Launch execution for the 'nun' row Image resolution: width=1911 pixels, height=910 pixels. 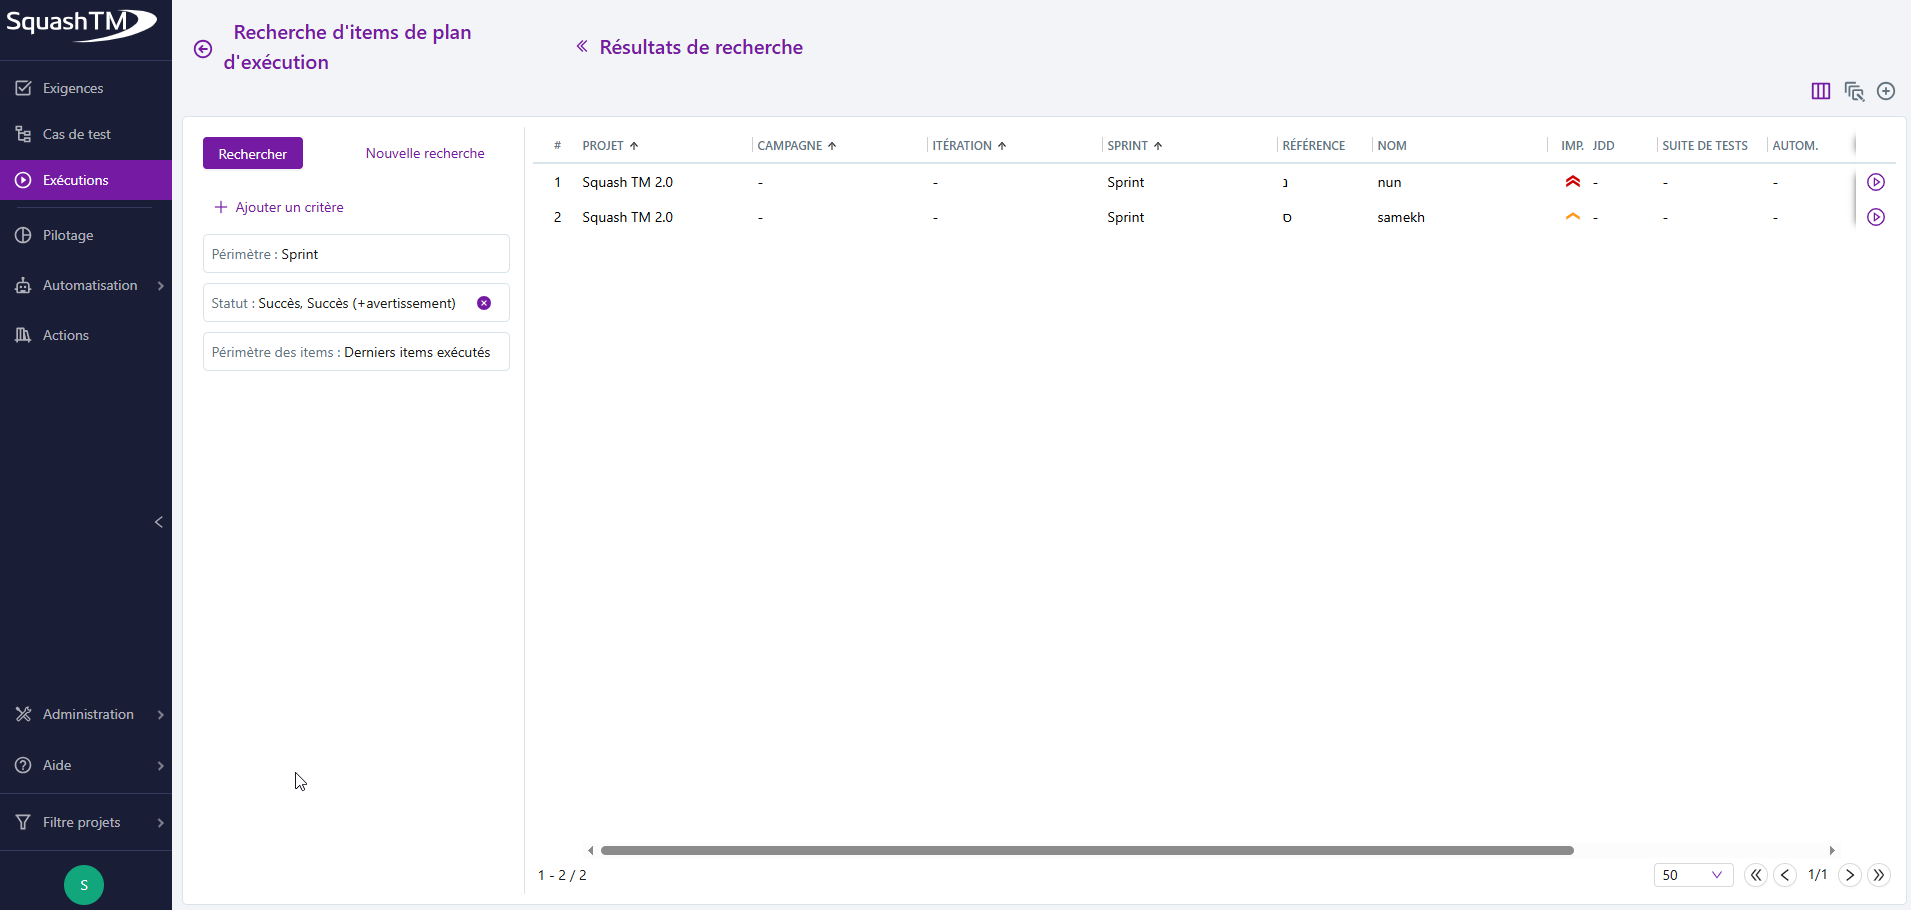click(x=1877, y=182)
